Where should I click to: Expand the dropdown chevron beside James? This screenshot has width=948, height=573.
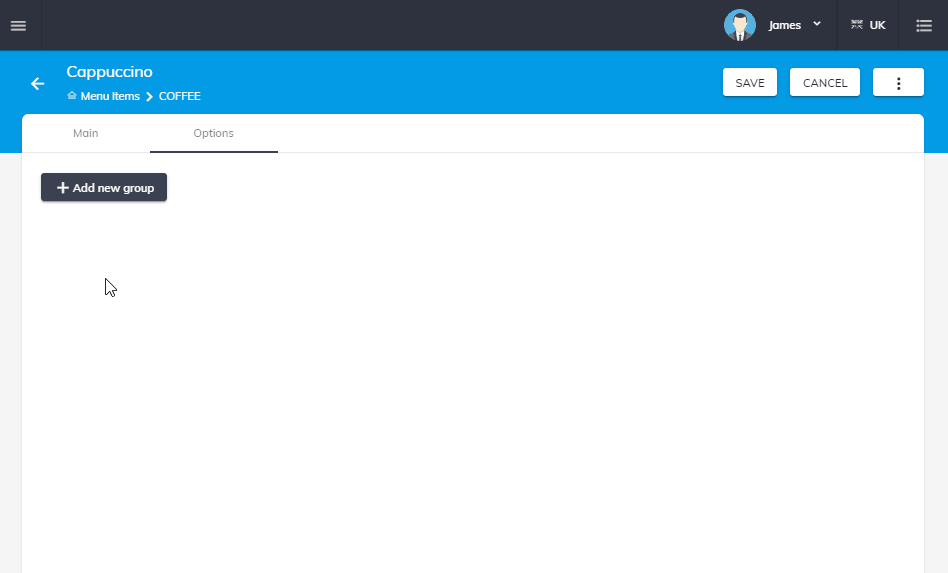(817, 24)
